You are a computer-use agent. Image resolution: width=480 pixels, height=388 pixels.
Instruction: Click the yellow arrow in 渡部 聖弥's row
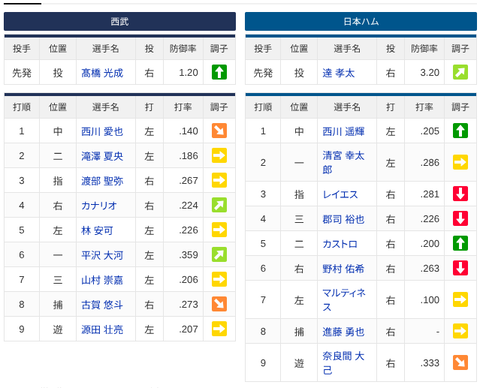pos(219,180)
